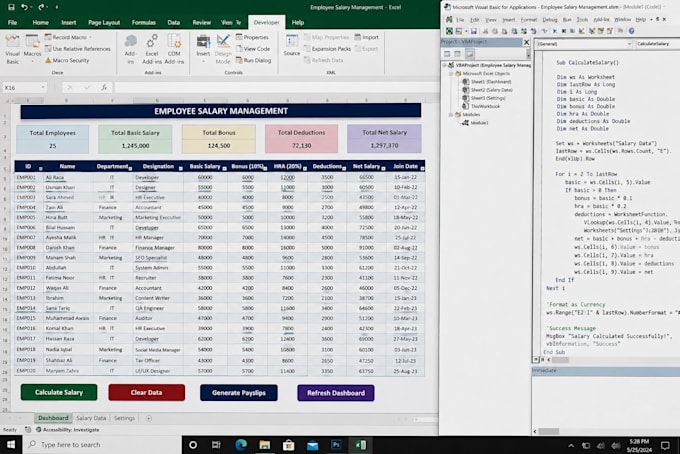This screenshot has width=680, height=454.
Task: Click Design Mode icon in VBA toolbar
Action: pos(582,31)
